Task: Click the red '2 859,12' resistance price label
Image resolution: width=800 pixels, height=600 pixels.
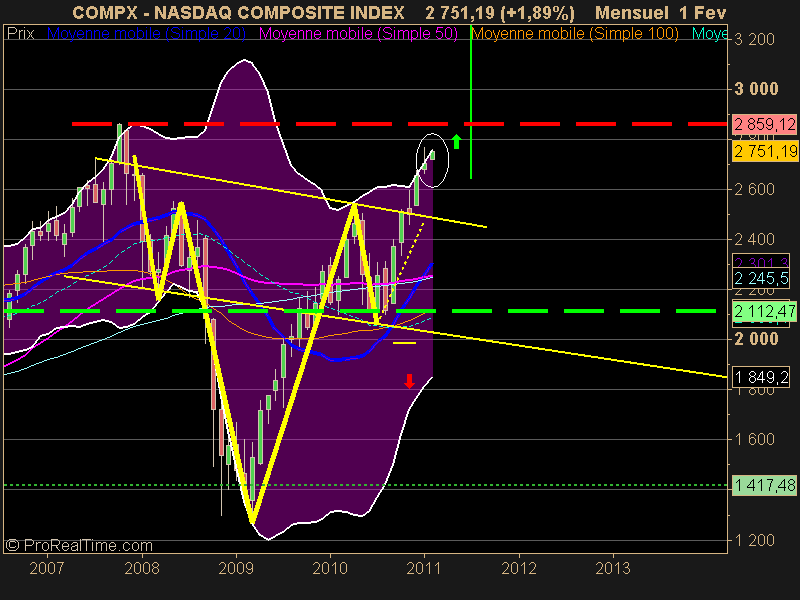Action: click(764, 124)
